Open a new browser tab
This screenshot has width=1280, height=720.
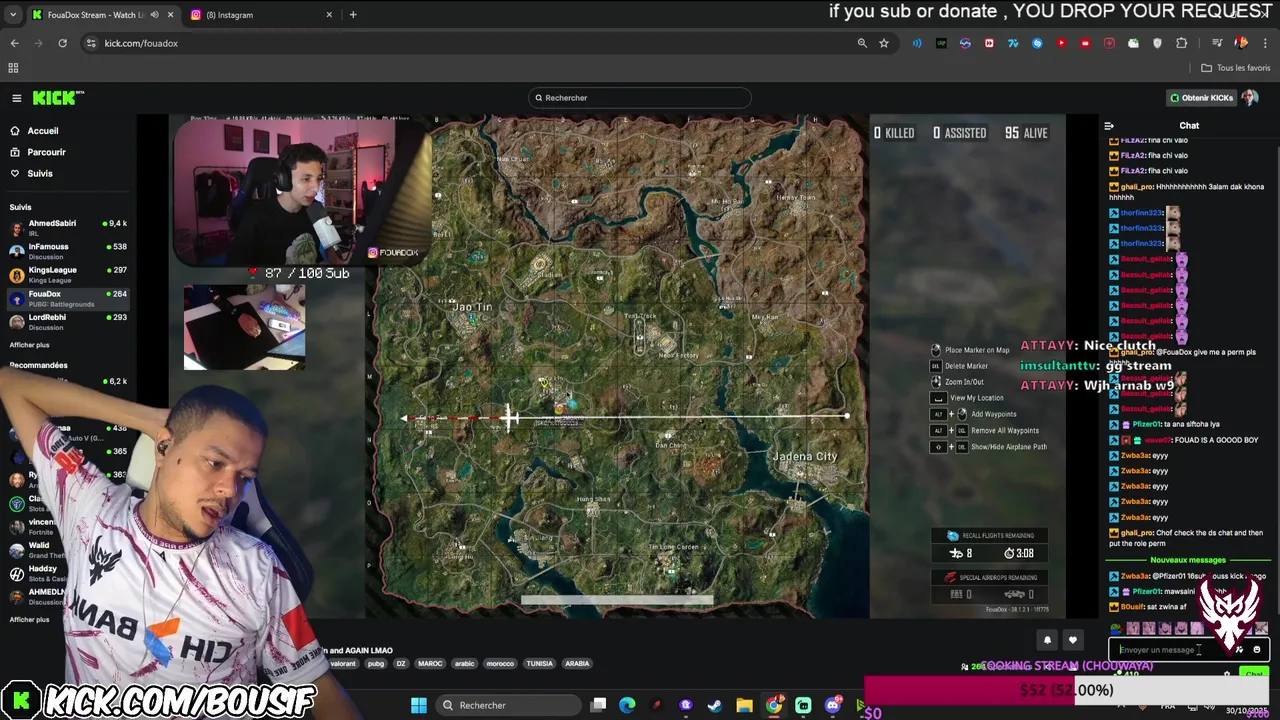click(x=353, y=15)
